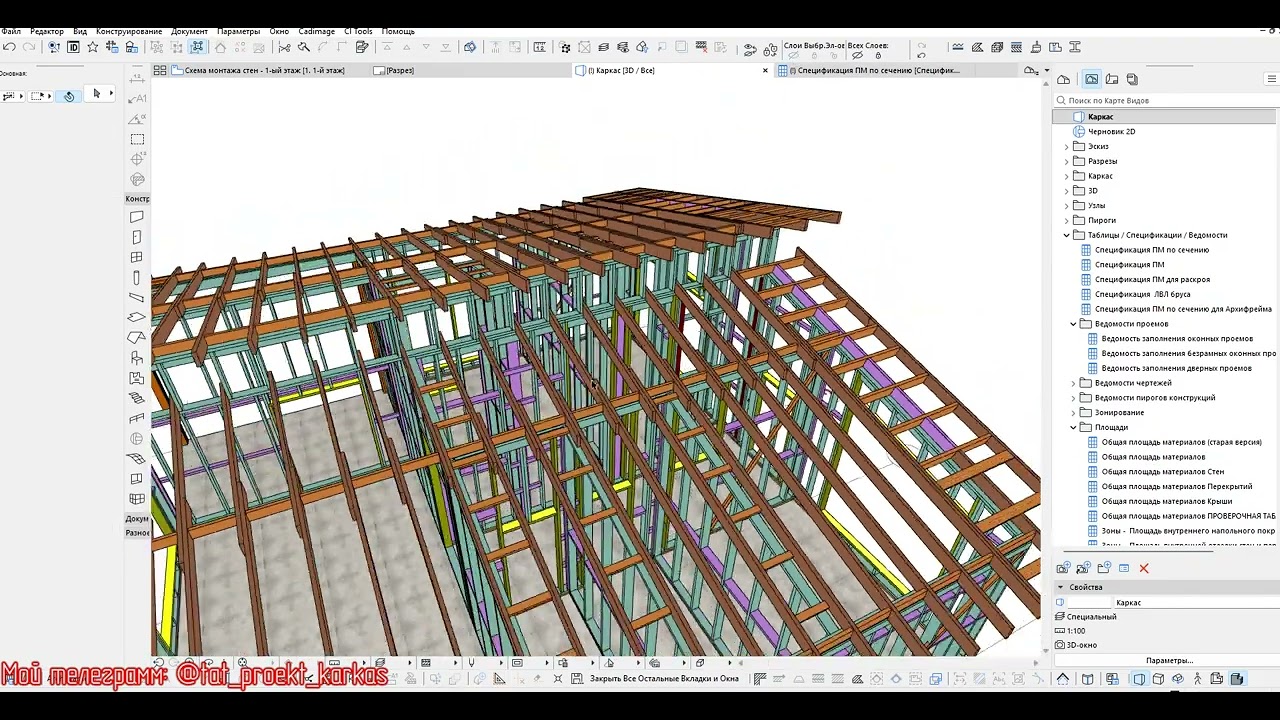Select the Column tool in toolbox
Screen dimensions: 1280x720
(x=137, y=277)
